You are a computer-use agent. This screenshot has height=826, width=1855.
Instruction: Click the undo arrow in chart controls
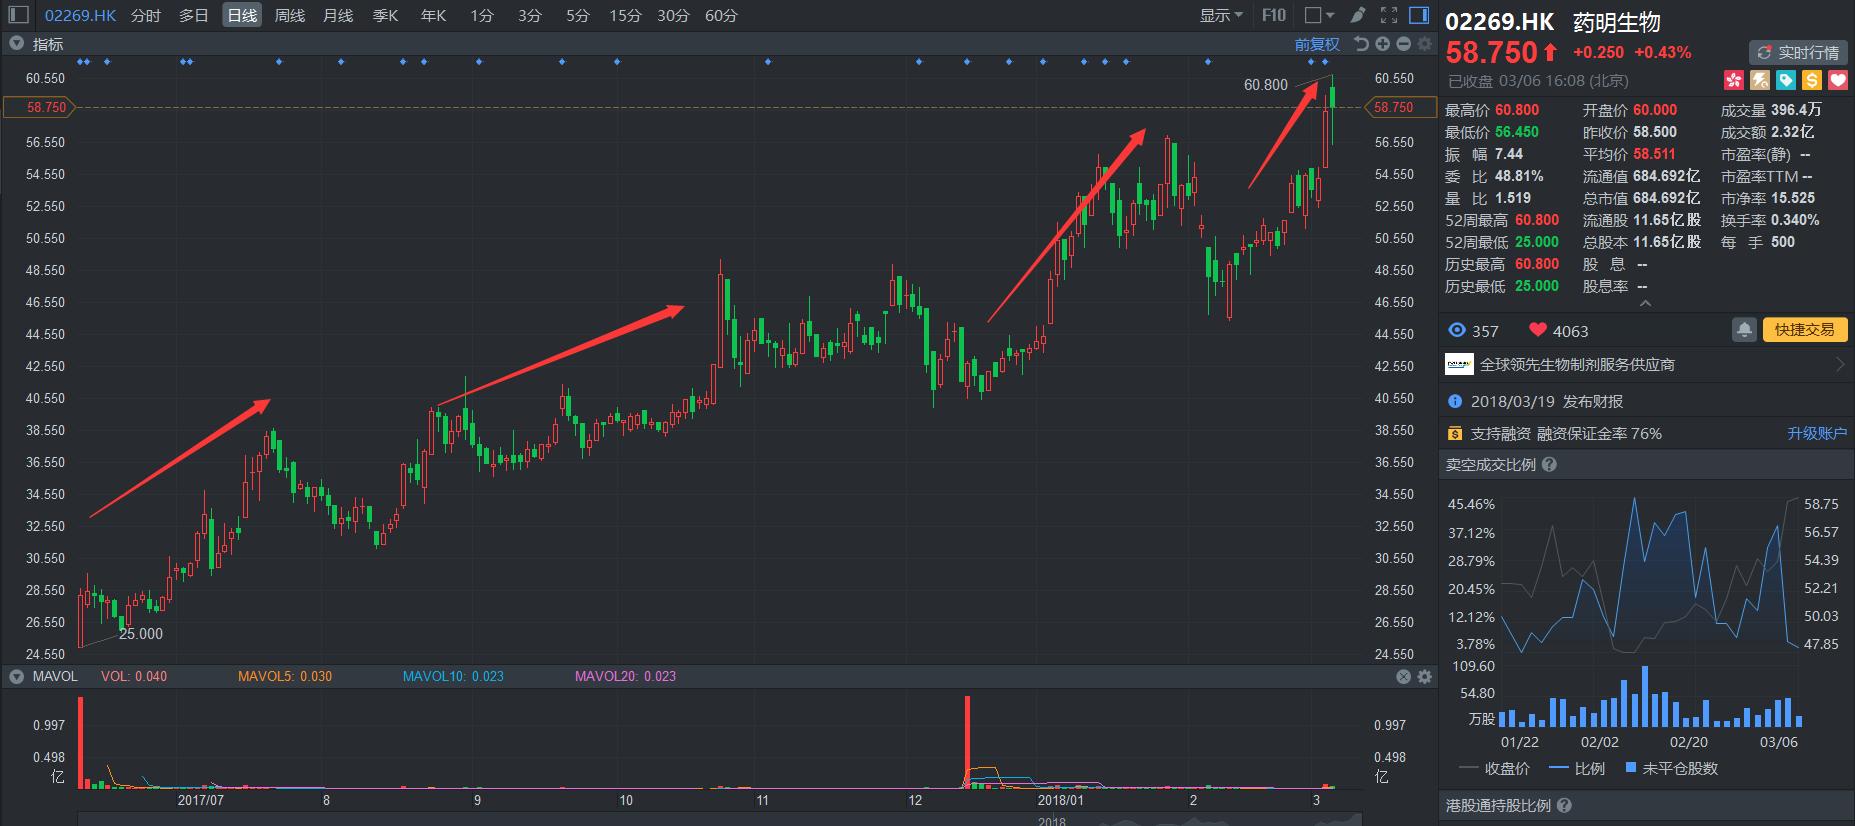click(1361, 44)
